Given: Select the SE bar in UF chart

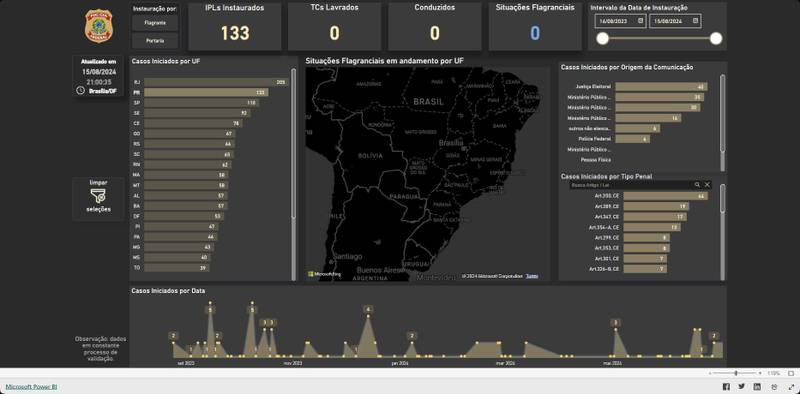Looking at the screenshot, I should (x=197, y=113).
